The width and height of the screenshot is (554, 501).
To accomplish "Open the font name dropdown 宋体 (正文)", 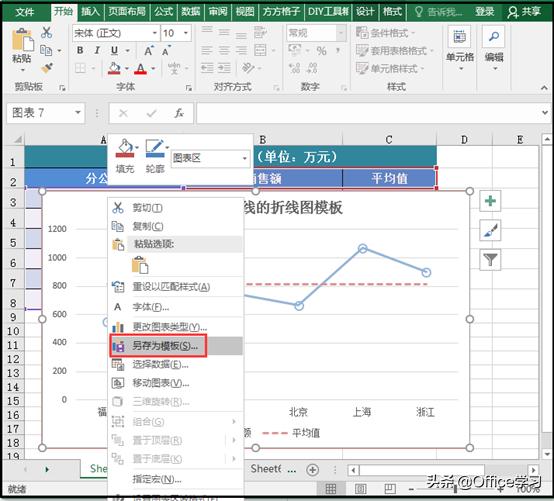I will tap(154, 33).
